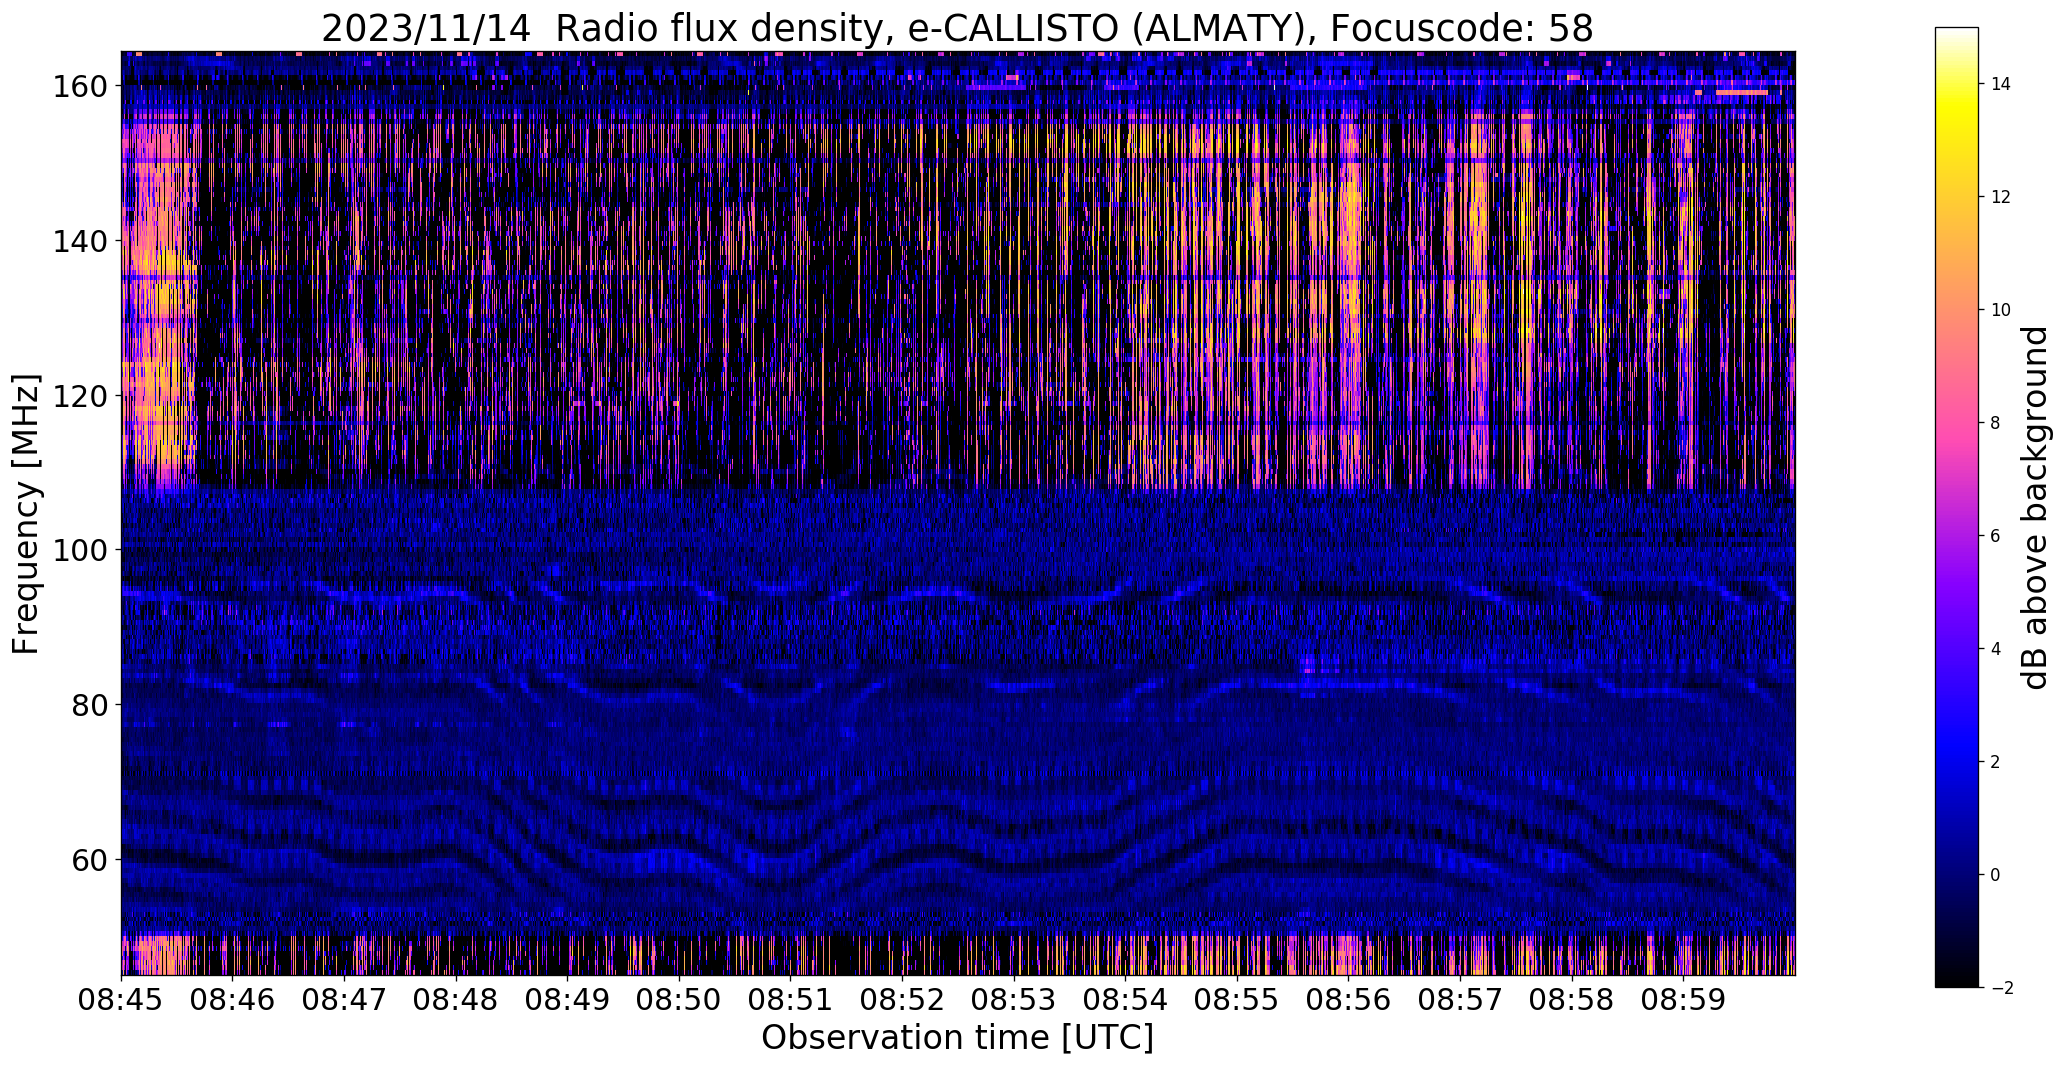
Task: Click the 08:51 time tick label
Action: 791,999
